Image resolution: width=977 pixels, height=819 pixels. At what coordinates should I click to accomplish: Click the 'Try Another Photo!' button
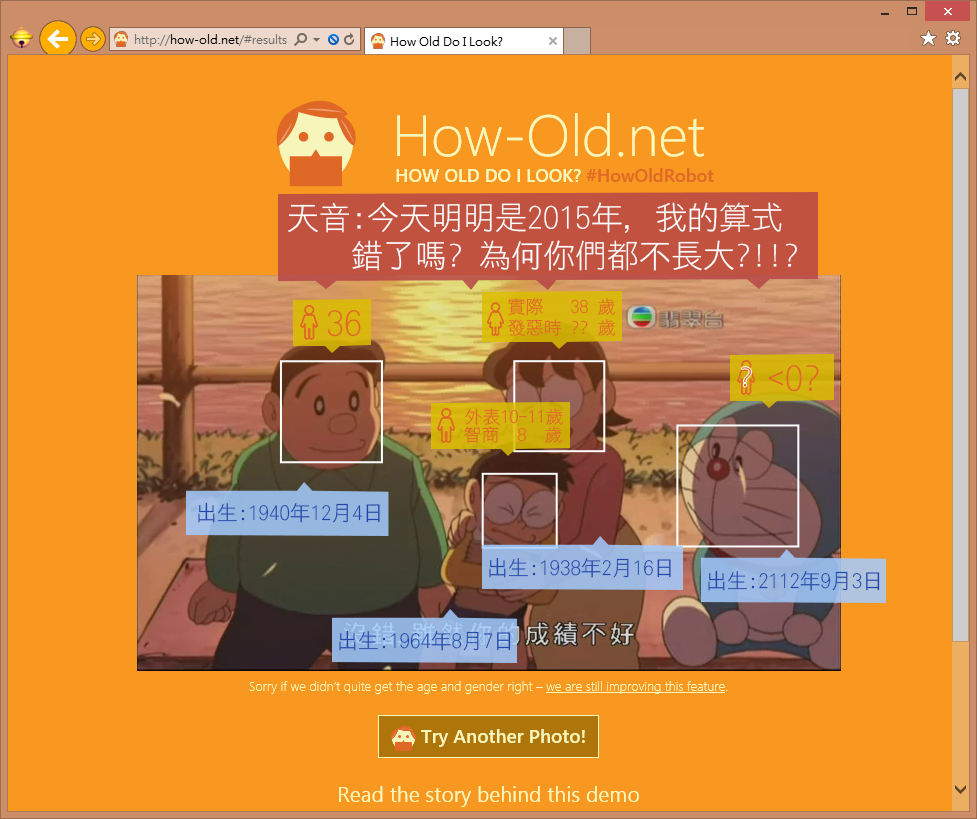point(488,737)
